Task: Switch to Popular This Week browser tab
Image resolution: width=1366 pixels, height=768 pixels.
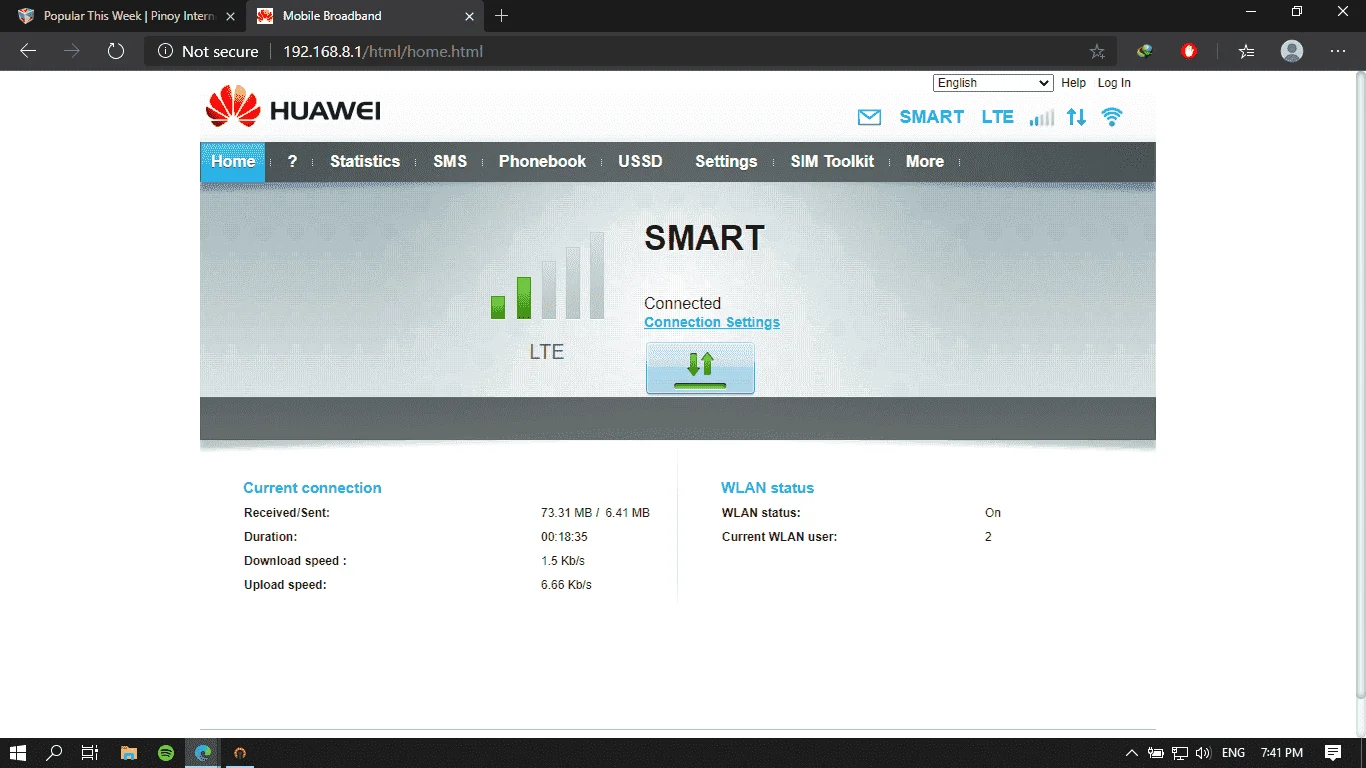Action: [x=123, y=16]
